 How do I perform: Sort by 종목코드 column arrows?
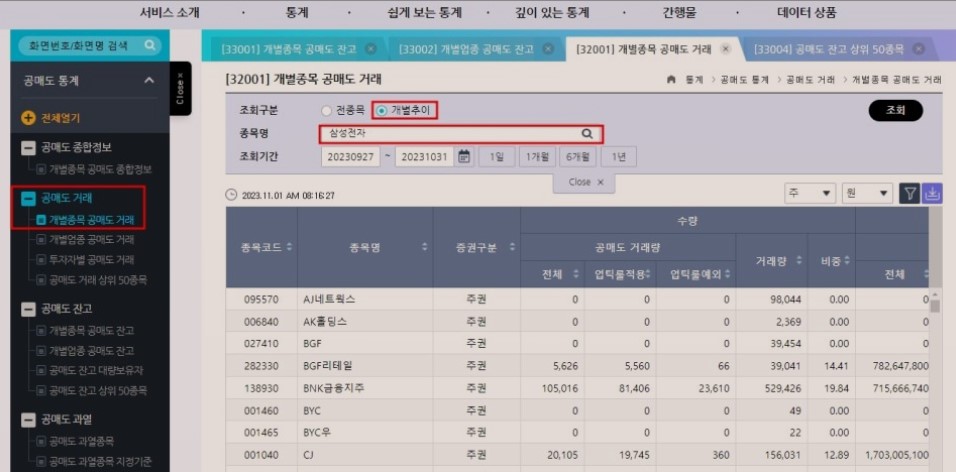pos(289,247)
